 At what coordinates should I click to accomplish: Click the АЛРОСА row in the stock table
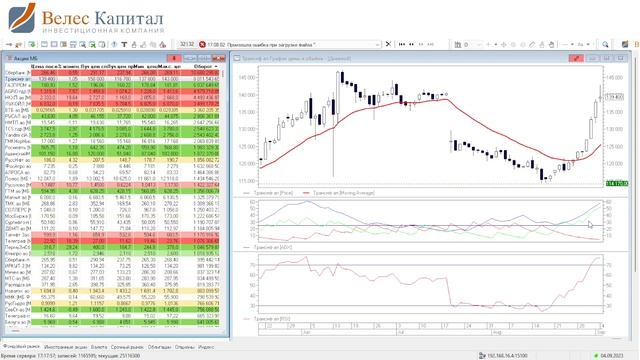tap(112, 172)
